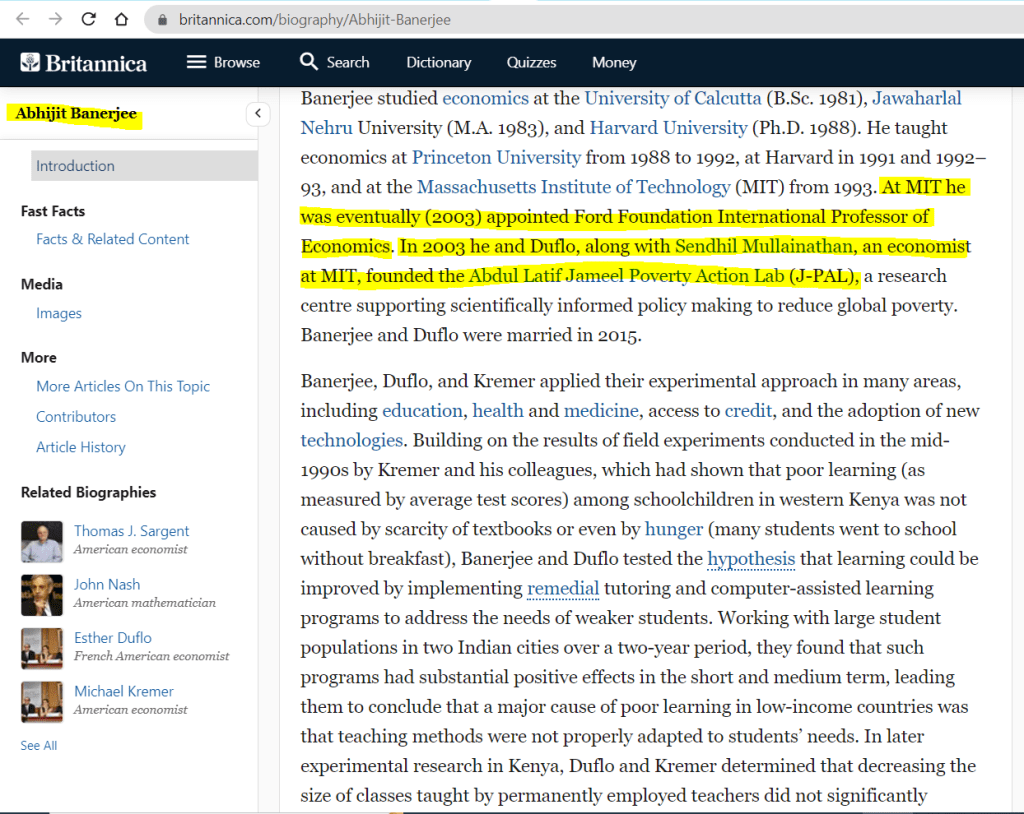This screenshot has width=1024, height=814.
Task: Select Introduction in sidebar
Action: 76,166
